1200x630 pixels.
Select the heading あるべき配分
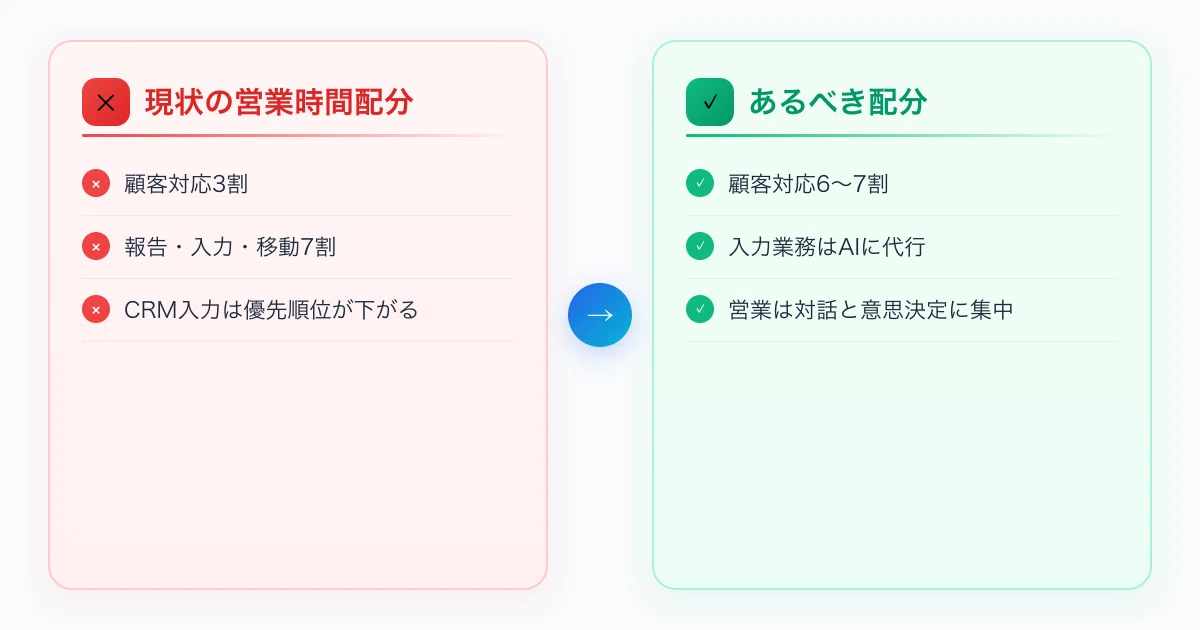(x=838, y=102)
